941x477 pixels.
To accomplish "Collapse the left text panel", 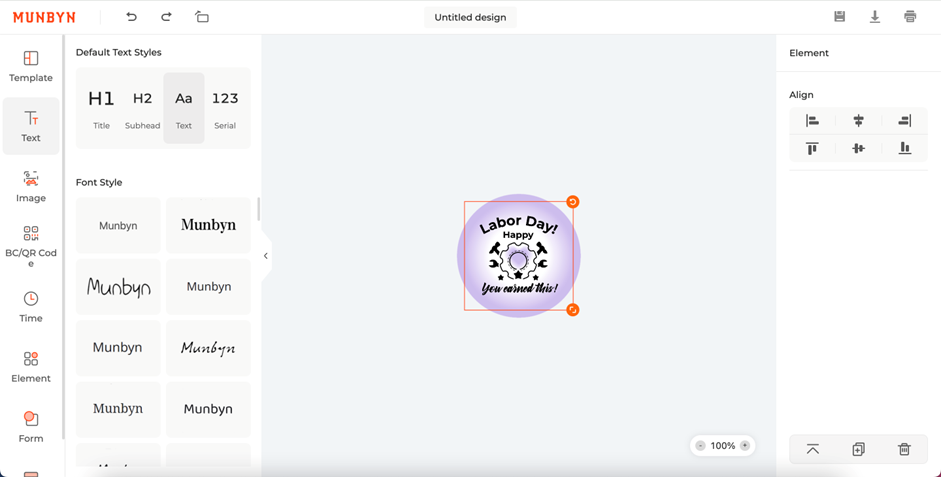I will point(266,256).
